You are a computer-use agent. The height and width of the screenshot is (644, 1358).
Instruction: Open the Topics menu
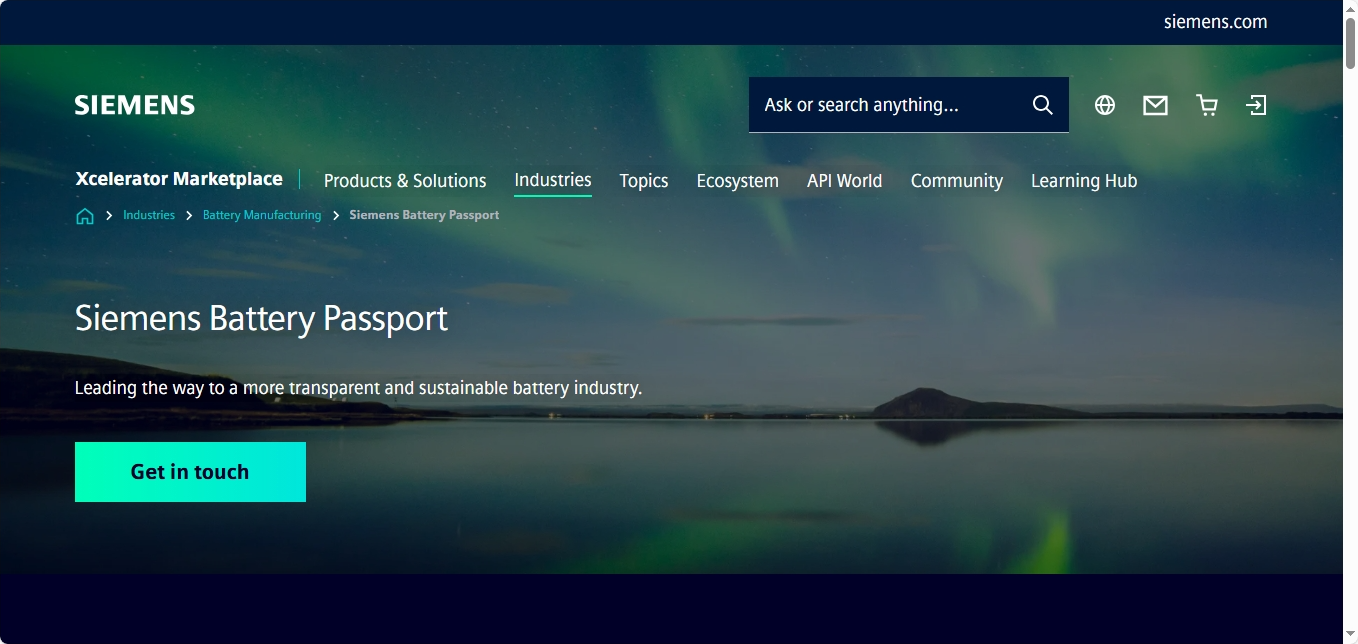tap(643, 181)
